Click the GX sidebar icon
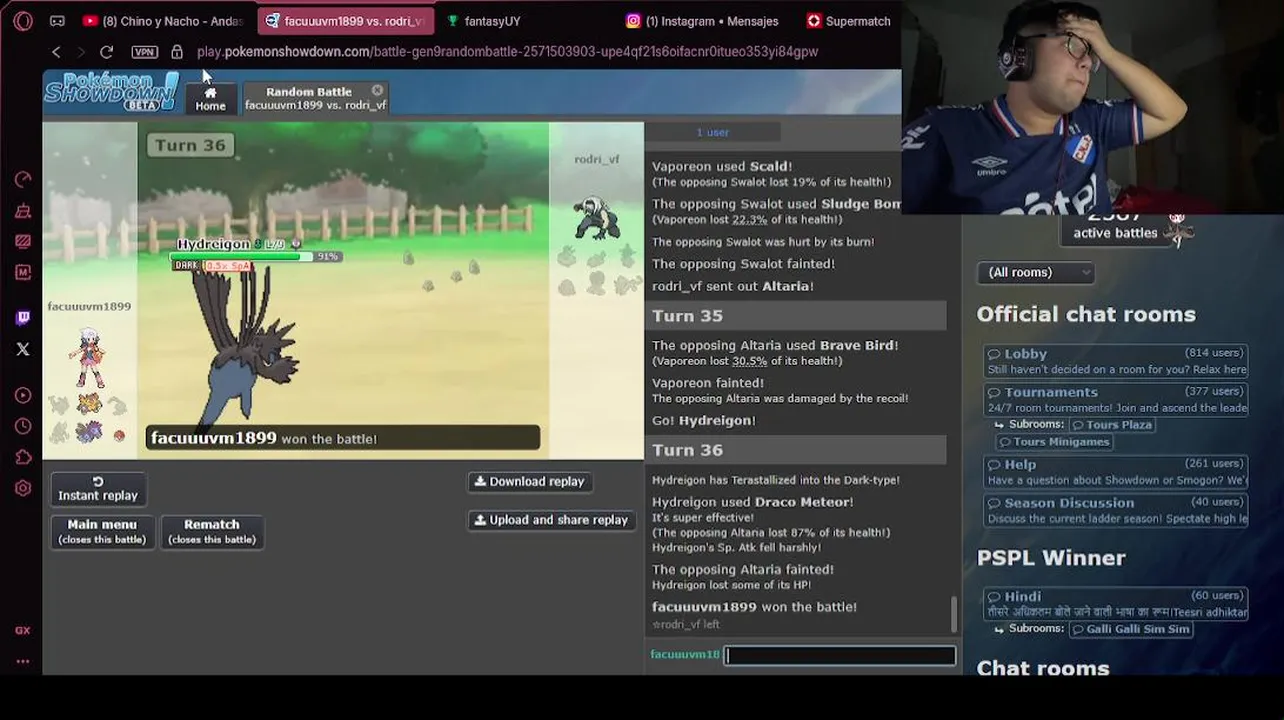Viewport: 1284px width, 720px height. coord(23,630)
